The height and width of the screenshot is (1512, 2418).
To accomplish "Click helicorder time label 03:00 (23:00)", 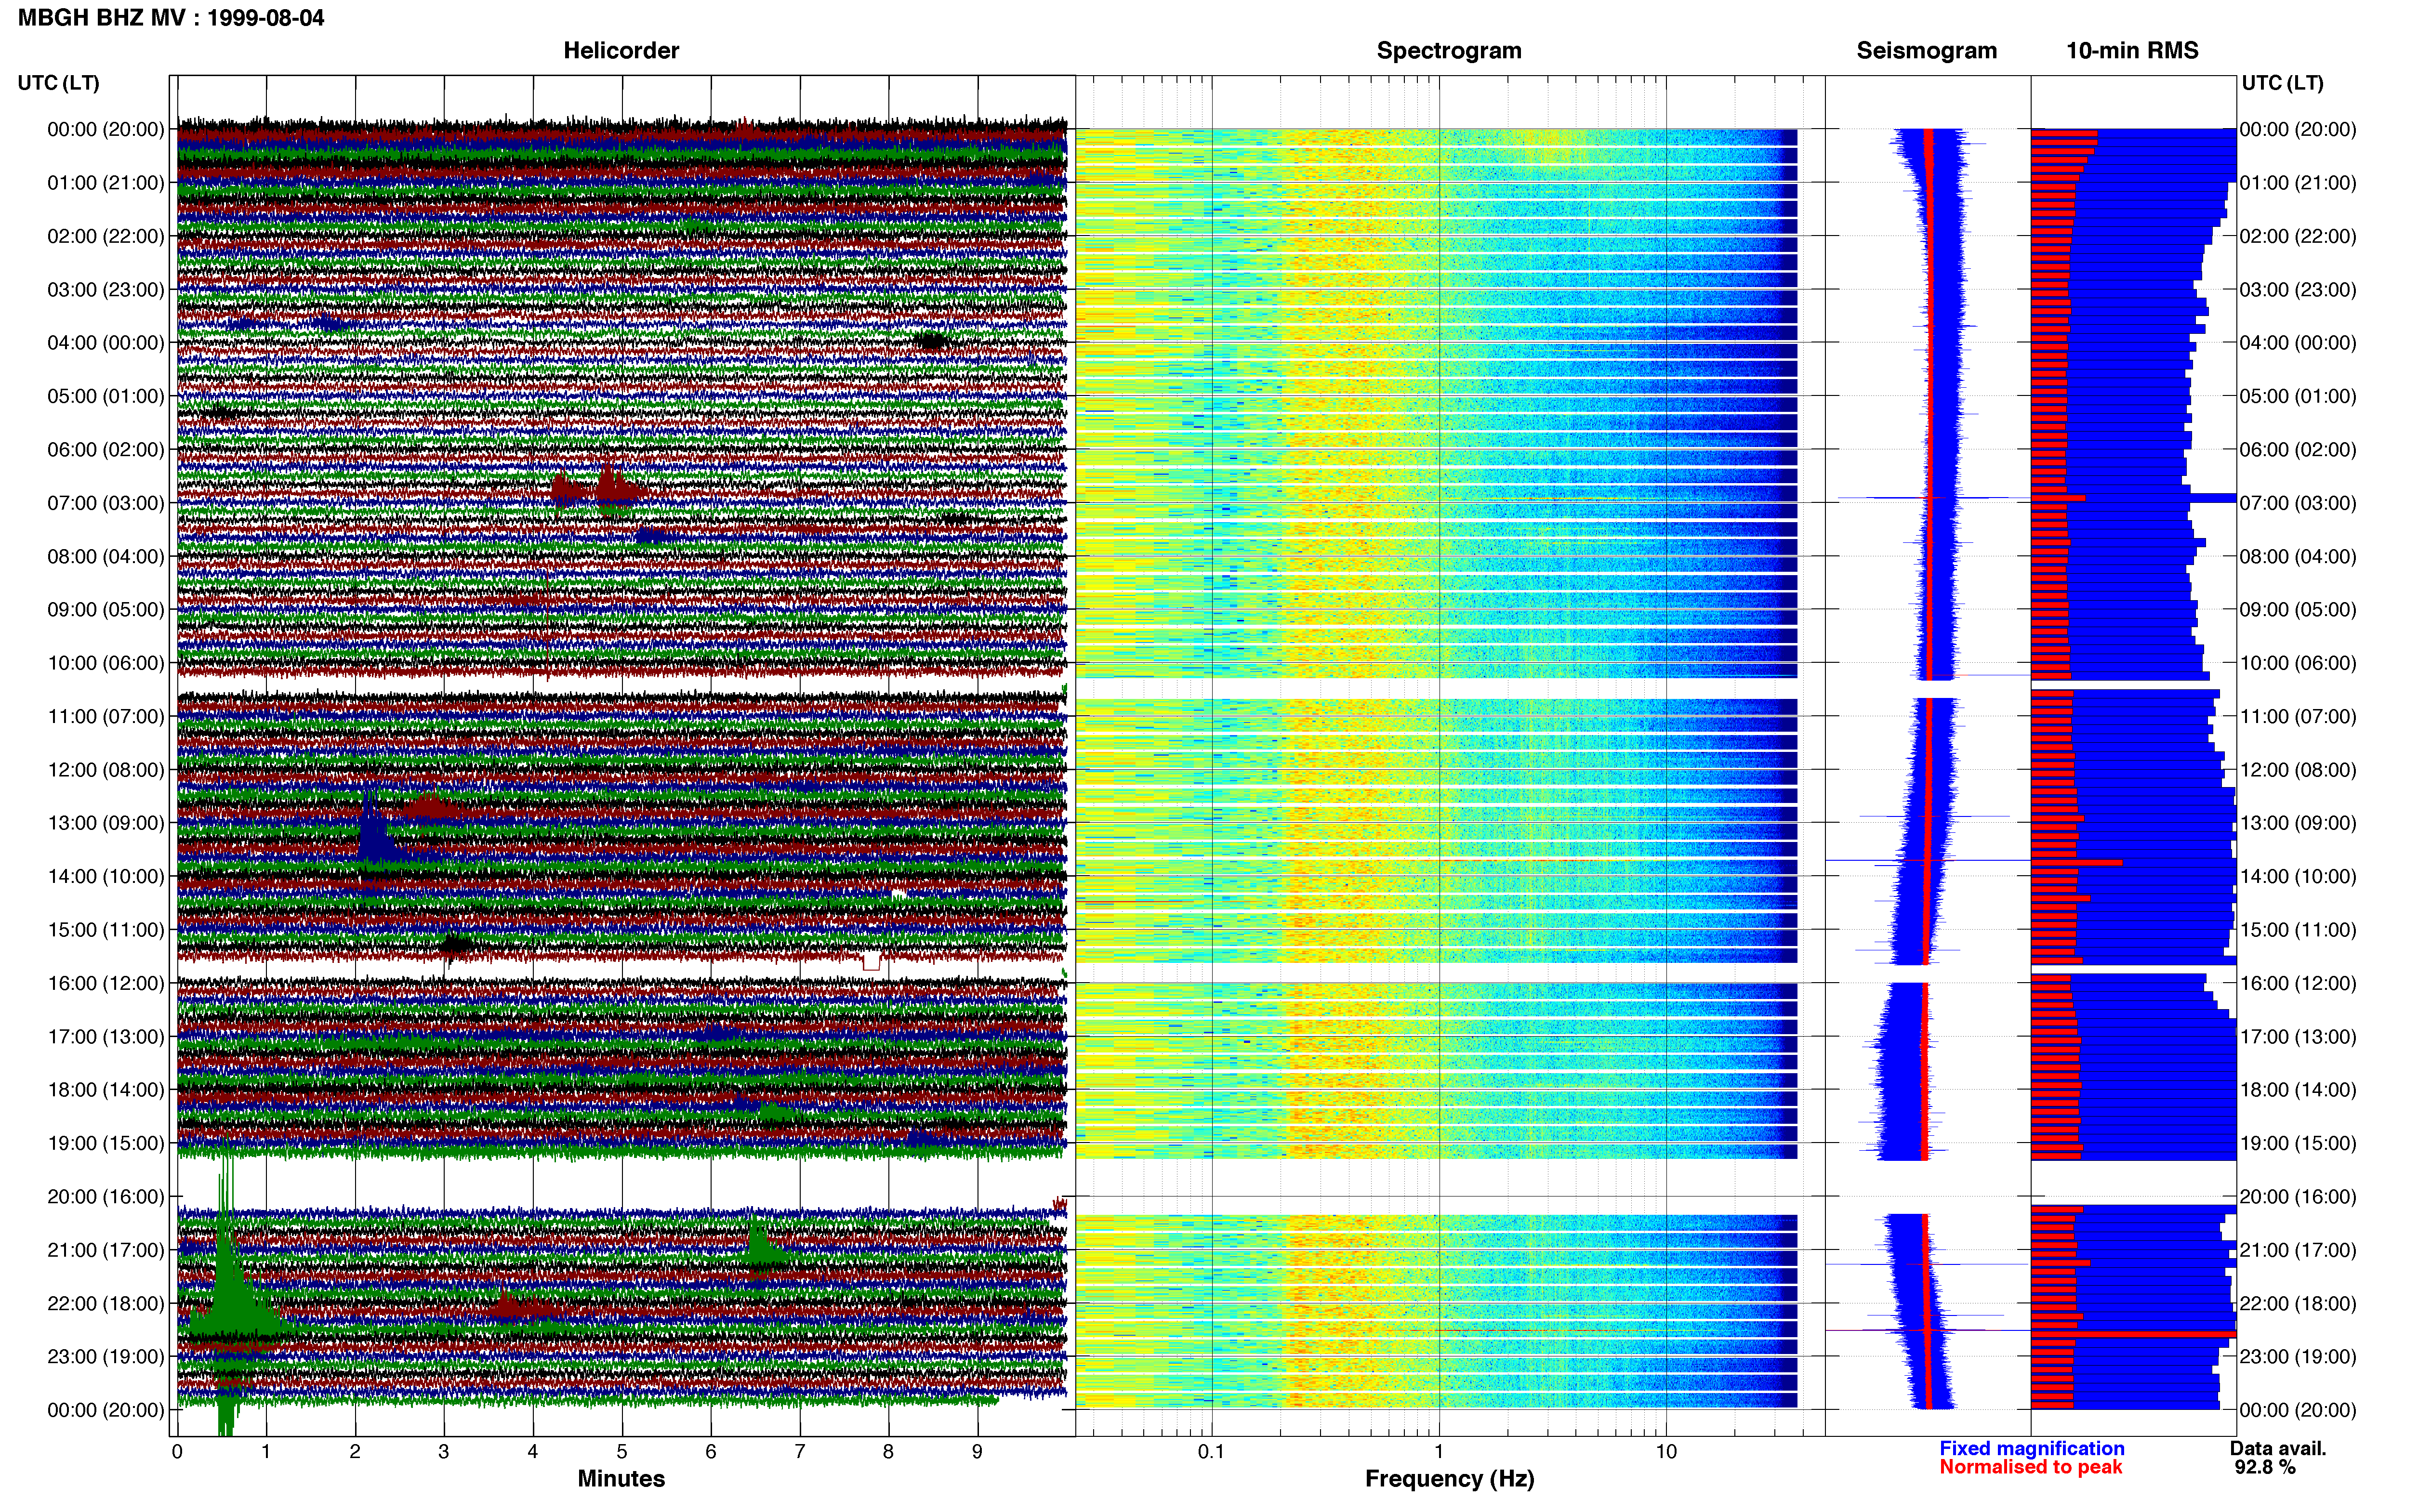I will coord(106,289).
